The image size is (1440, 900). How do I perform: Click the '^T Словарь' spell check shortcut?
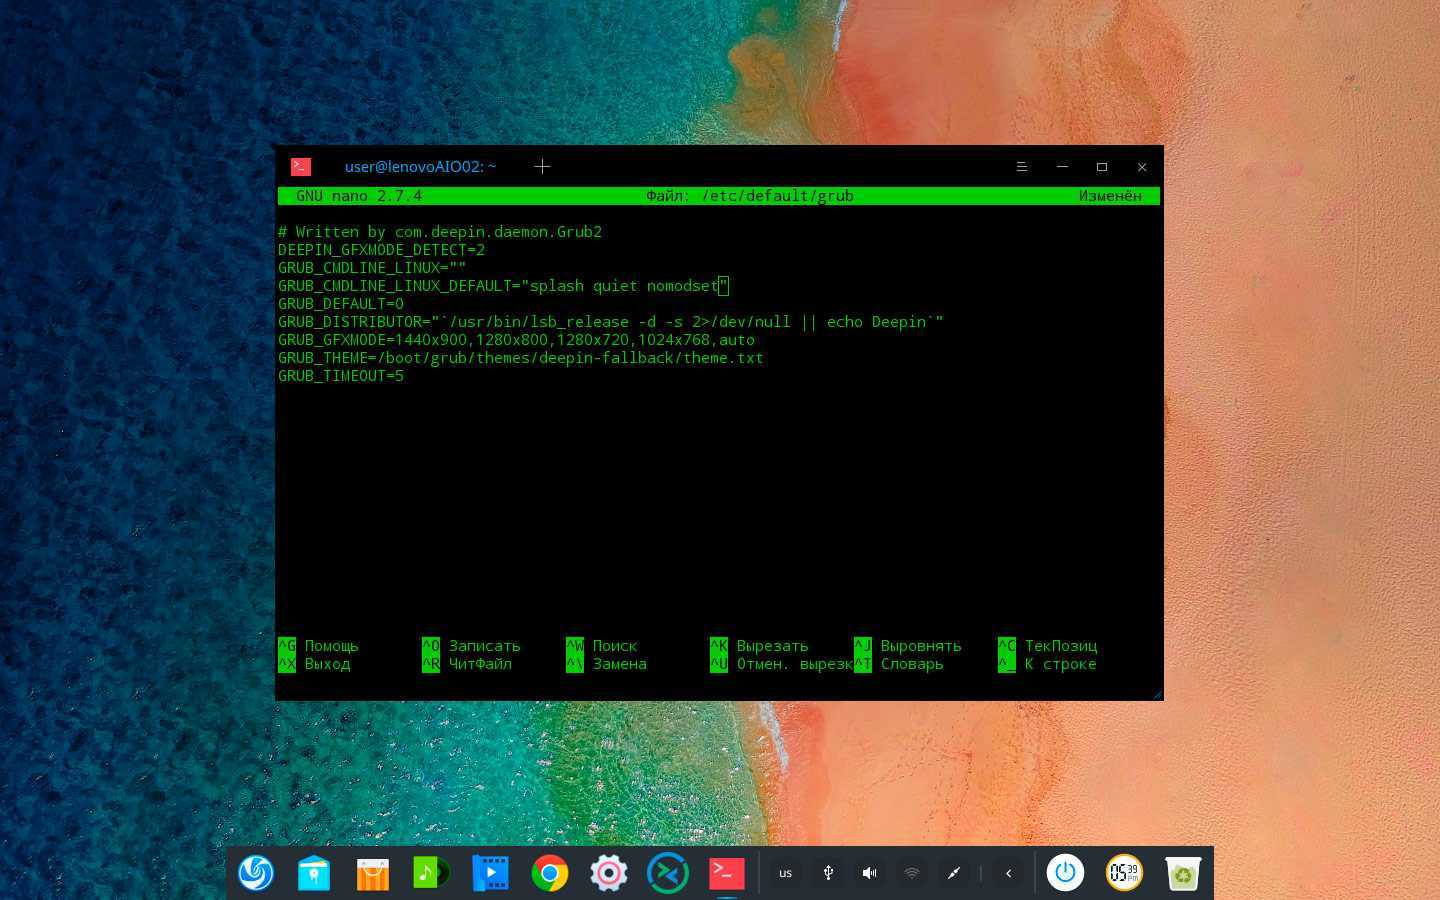[x=899, y=664]
